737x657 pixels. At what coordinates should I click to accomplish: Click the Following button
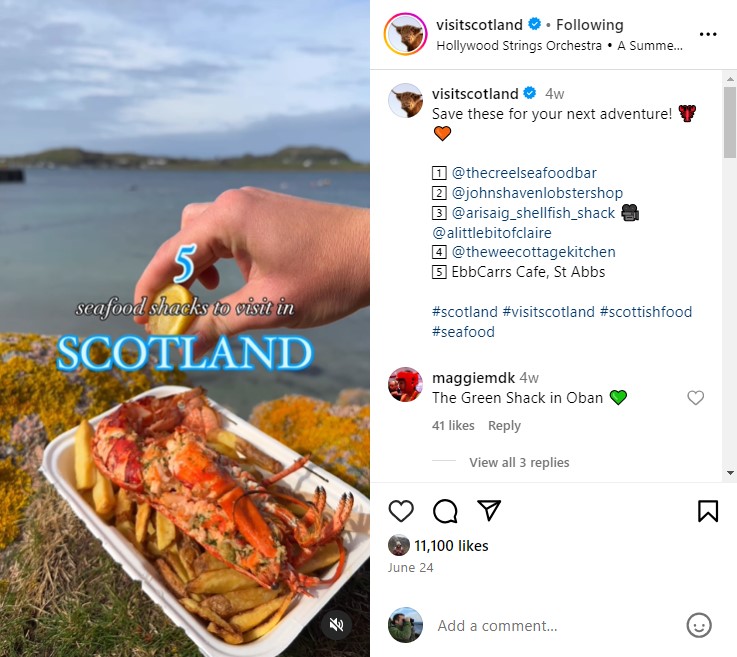[x=590, y=24]
